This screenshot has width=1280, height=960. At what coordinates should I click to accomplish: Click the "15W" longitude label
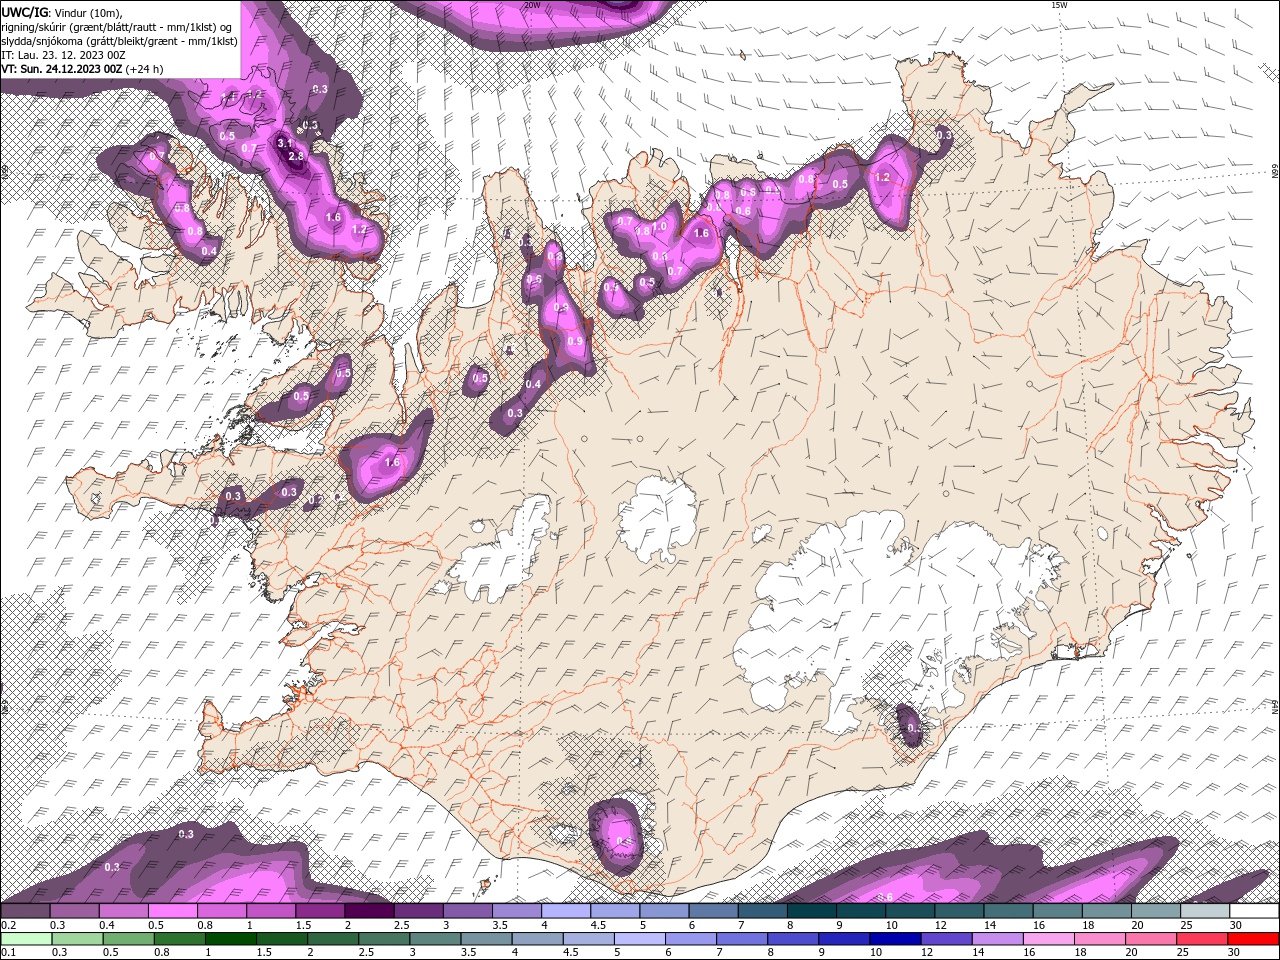click(1059, 5)
